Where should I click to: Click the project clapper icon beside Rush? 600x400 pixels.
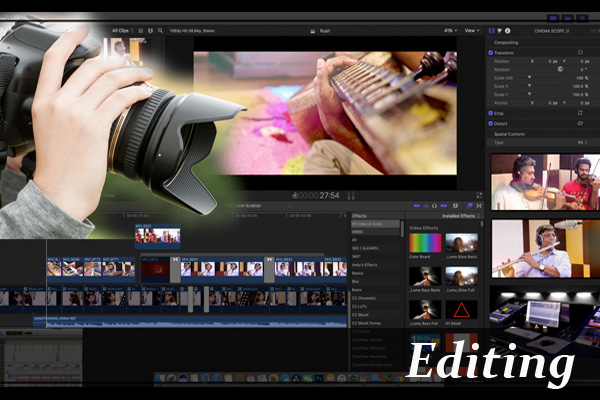pyautogui.click(x=312, y=31)
